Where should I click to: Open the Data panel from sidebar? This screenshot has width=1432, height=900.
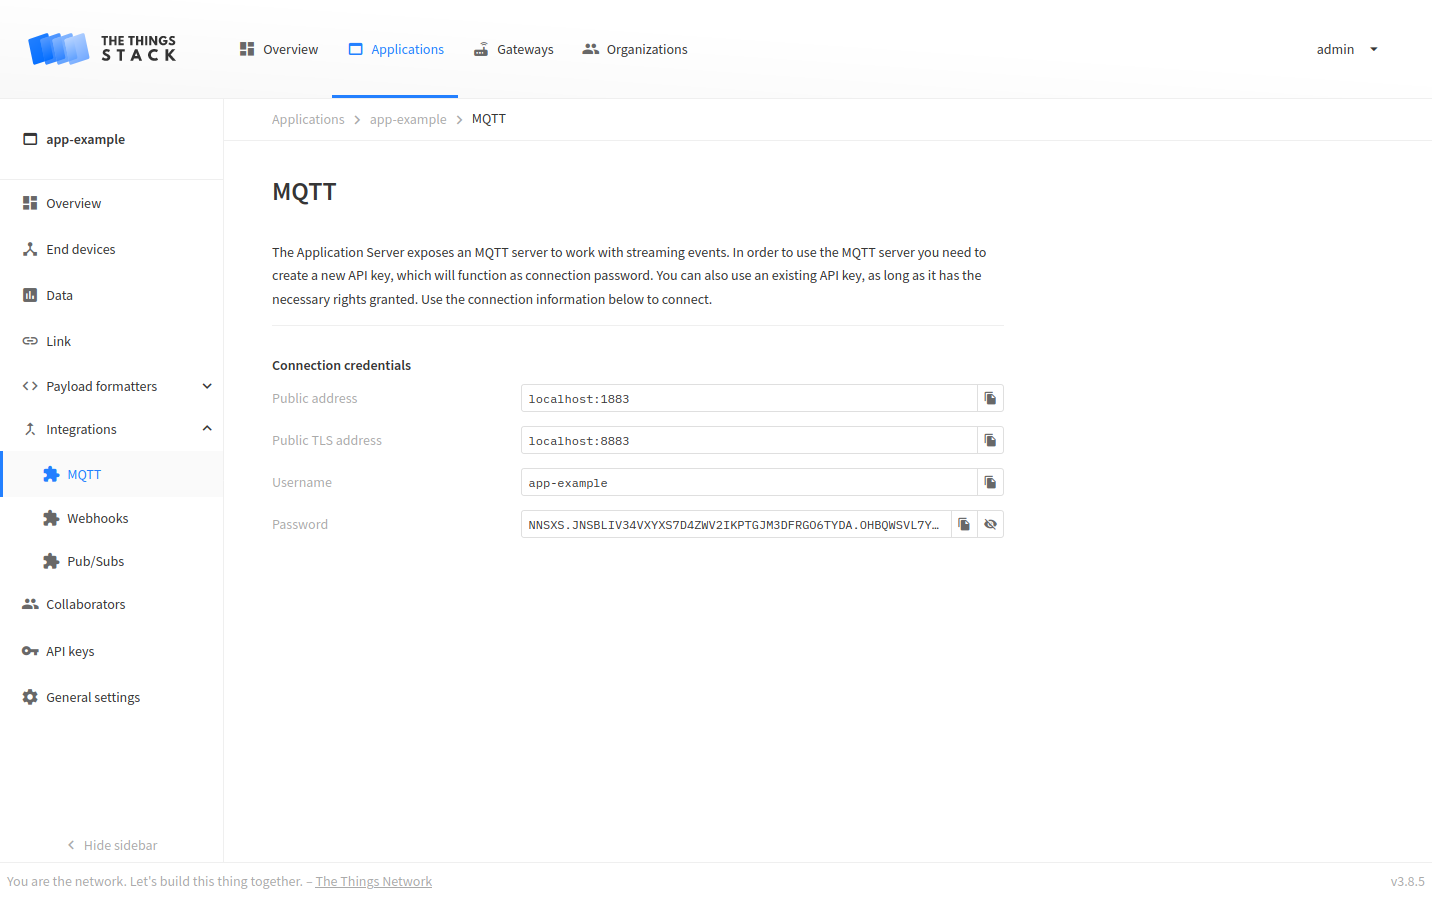pyautogui.click(x=61, y=295)
